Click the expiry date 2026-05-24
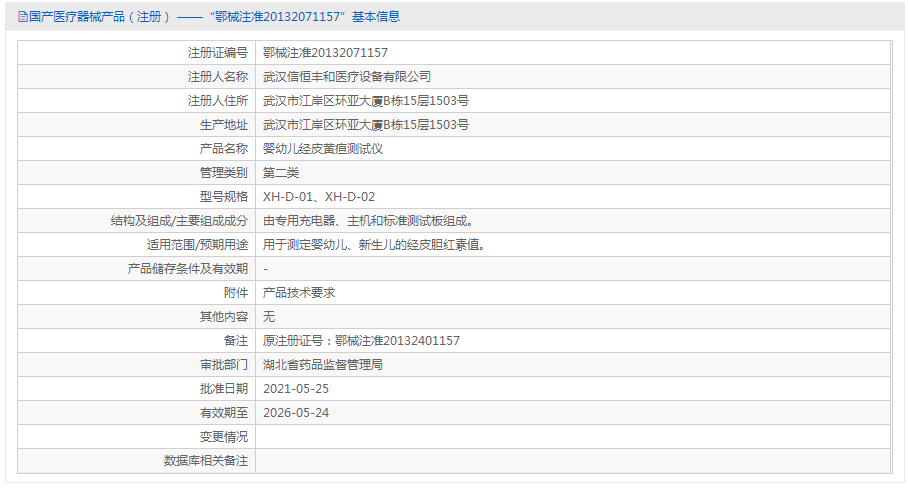The width and height of the screenshot is (908, 496). (x=296, y=413)
